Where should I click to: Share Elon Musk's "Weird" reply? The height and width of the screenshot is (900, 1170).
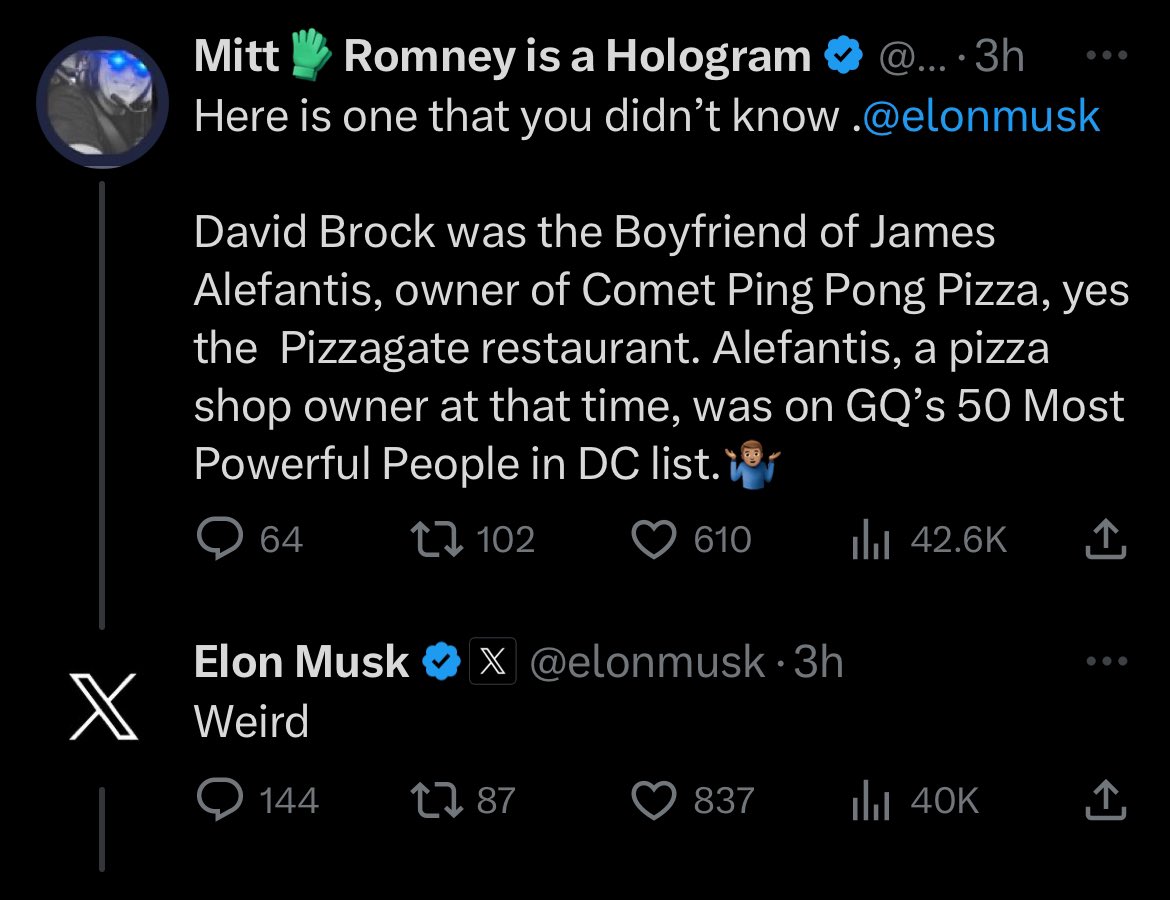[1106, 800]
